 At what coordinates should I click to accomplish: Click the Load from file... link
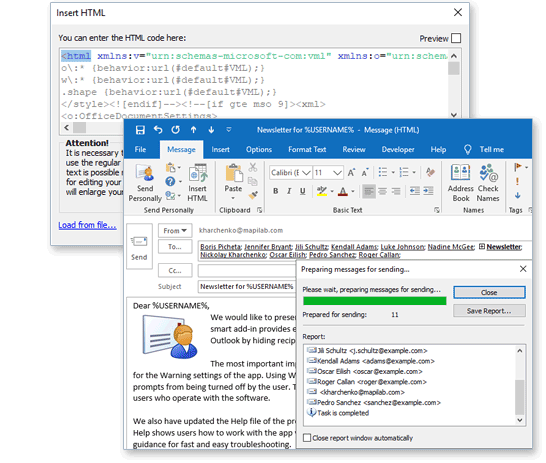(87, 225)
